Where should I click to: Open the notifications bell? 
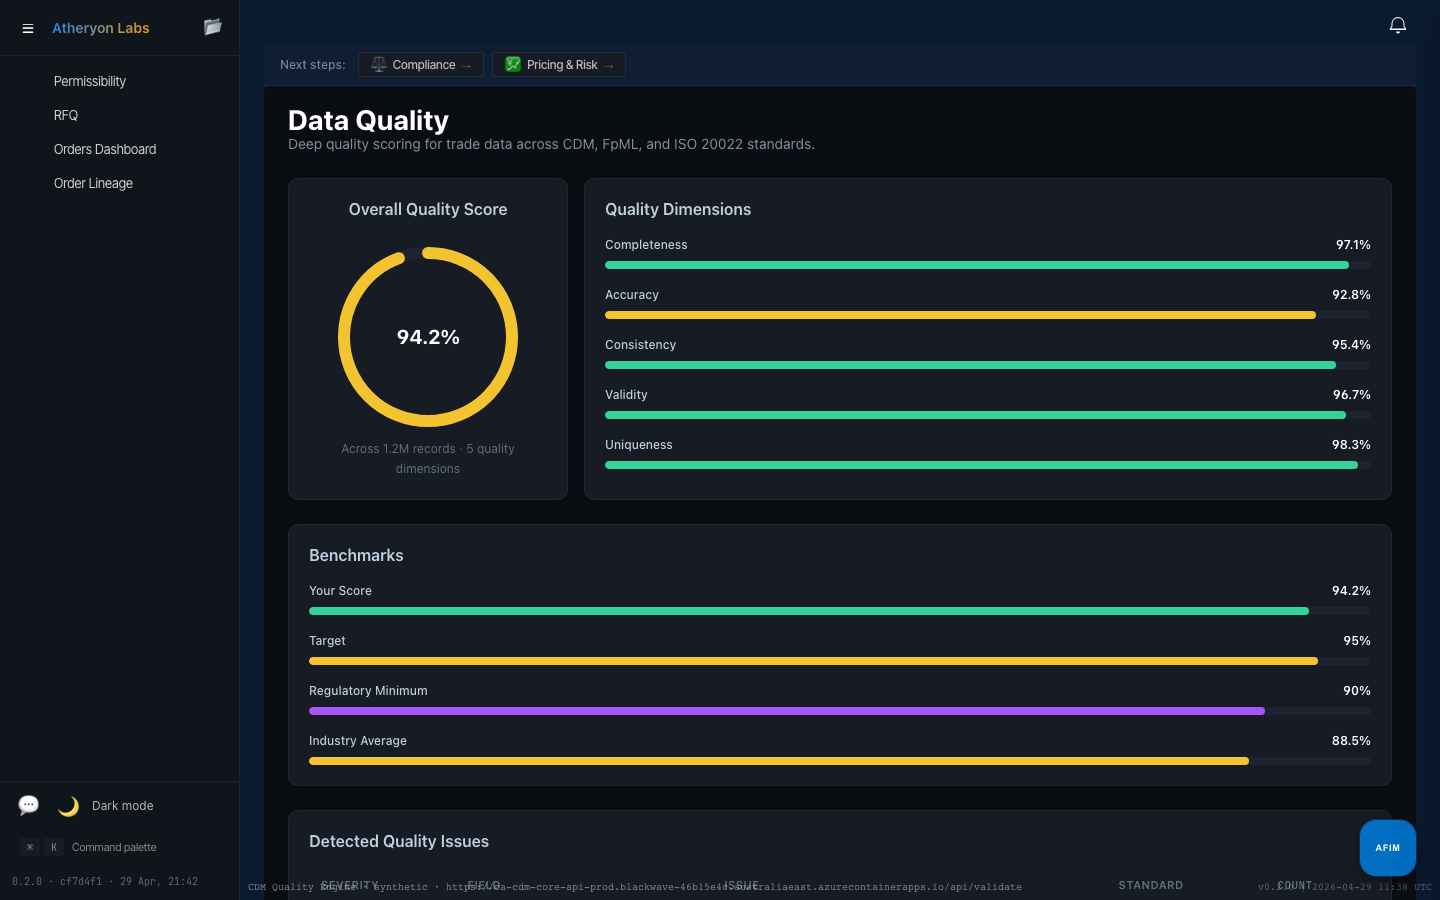coord(1398,25)
